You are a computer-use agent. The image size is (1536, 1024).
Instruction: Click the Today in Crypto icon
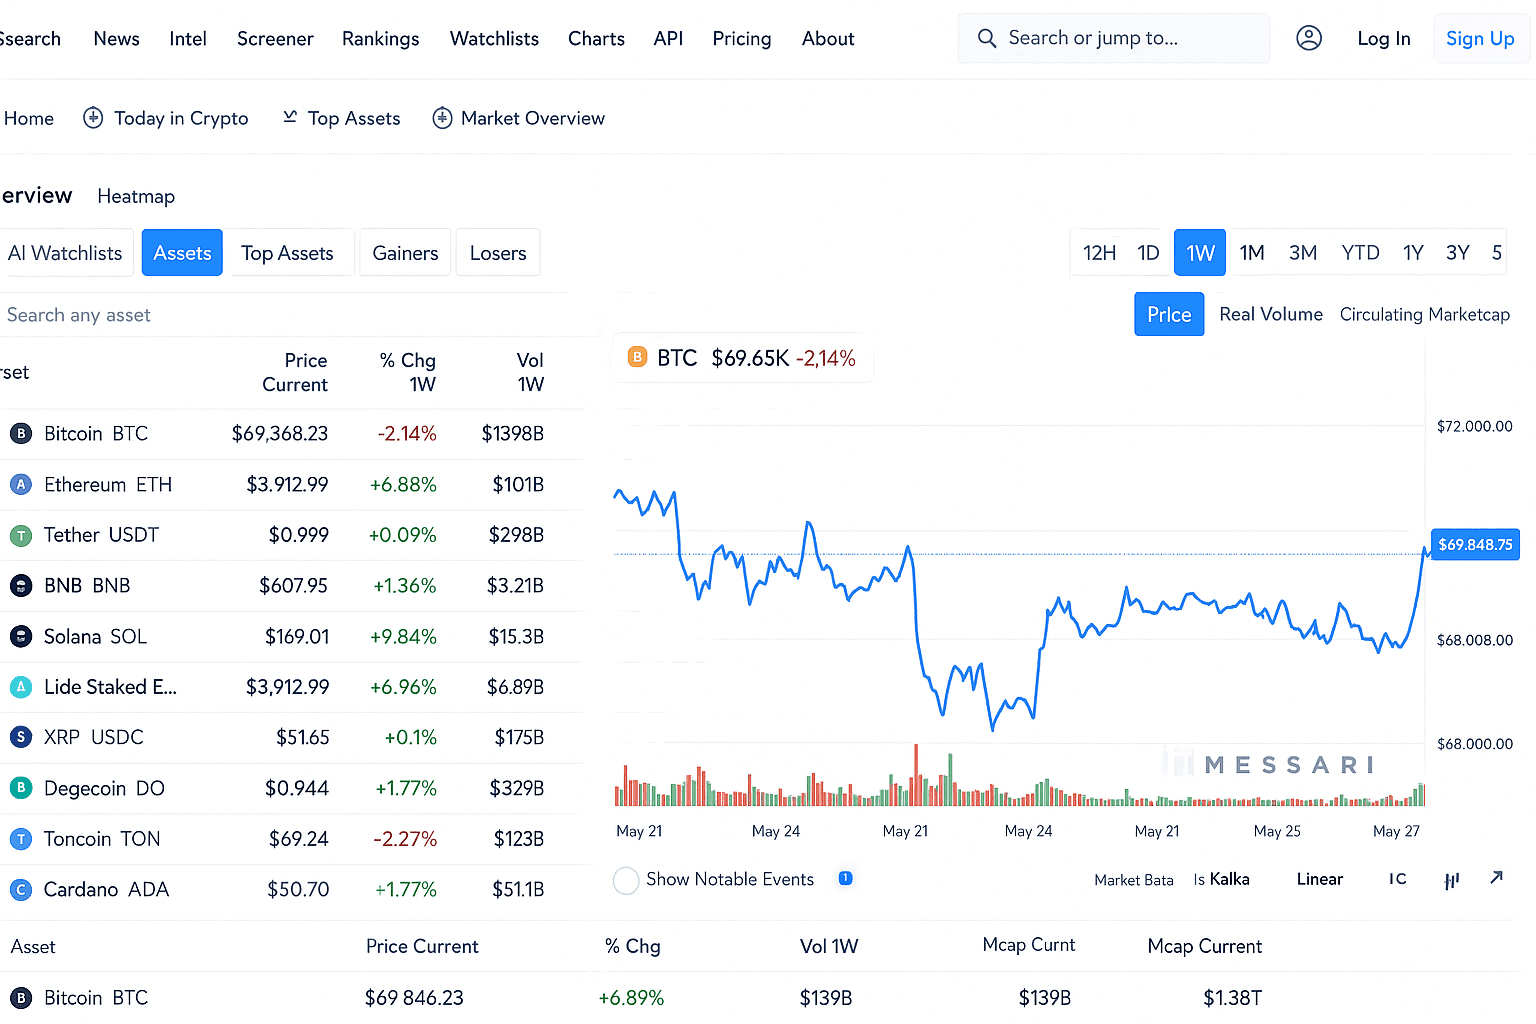point(93,118)
